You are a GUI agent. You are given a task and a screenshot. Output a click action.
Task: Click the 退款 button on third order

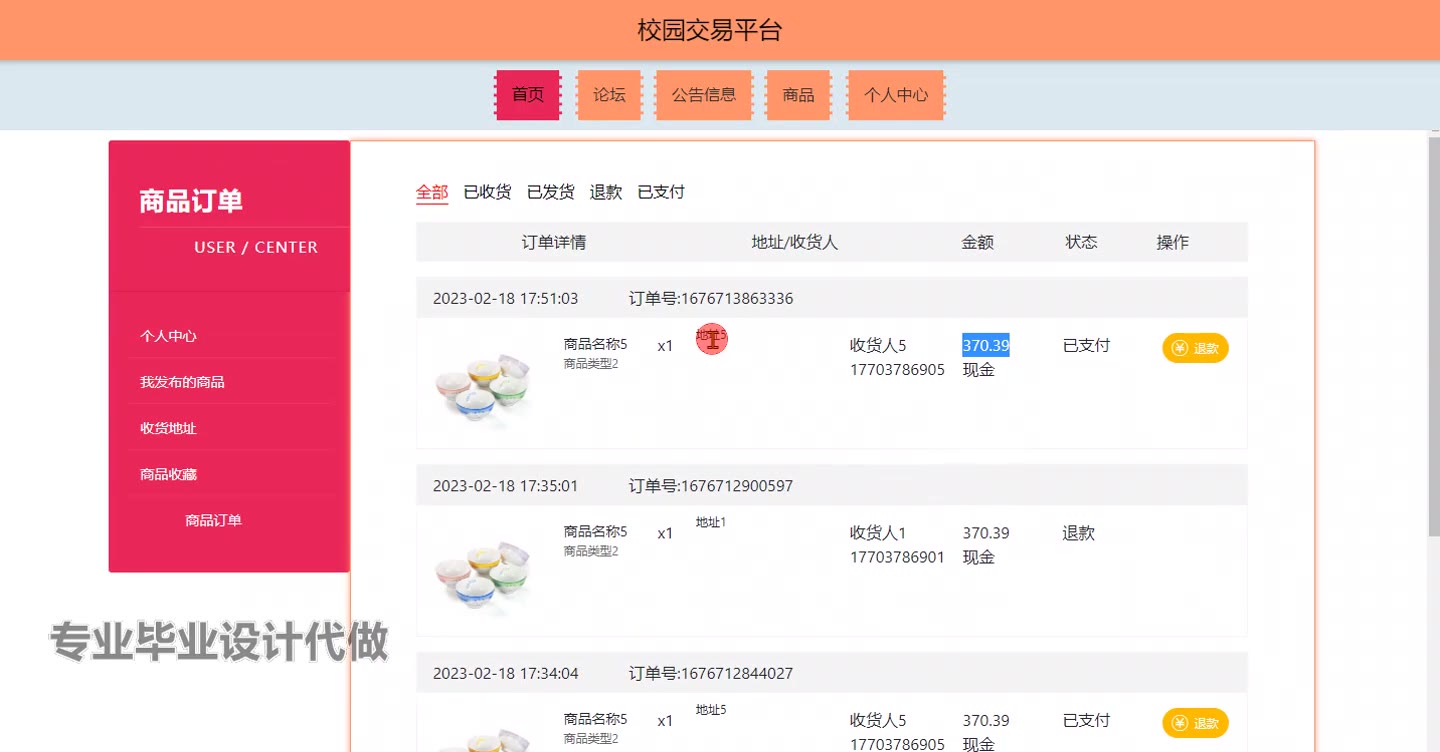[x=1195, y=723]
